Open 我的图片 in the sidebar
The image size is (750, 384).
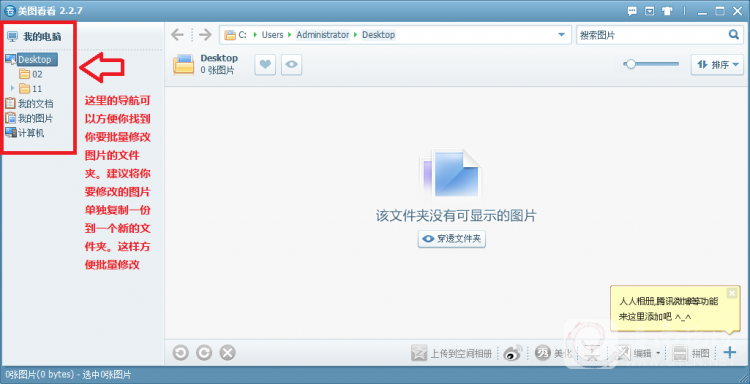point(29,118)
